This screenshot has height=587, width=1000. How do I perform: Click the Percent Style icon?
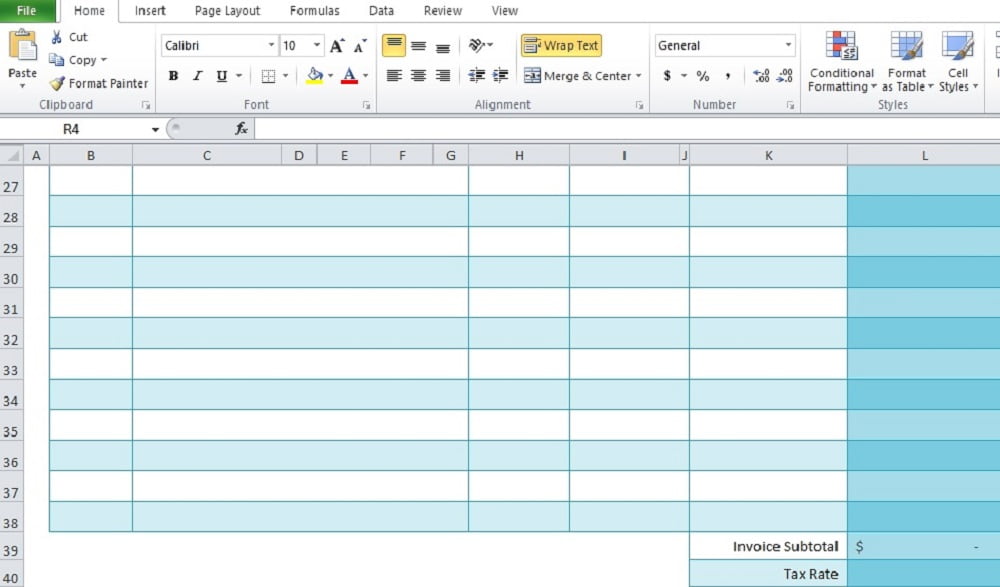click(x=703, y=76)
